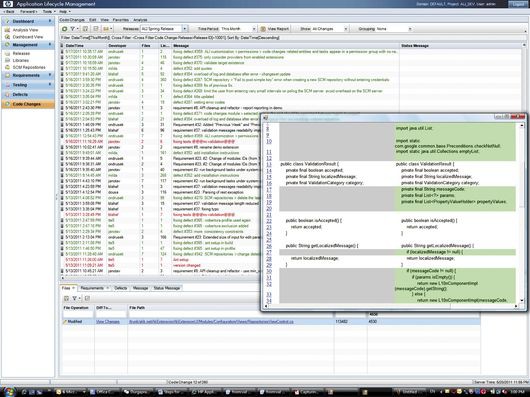Screen dimensions: 530x397
Task: Click the HP logo in title bar
Action: [x=7, y=4]
